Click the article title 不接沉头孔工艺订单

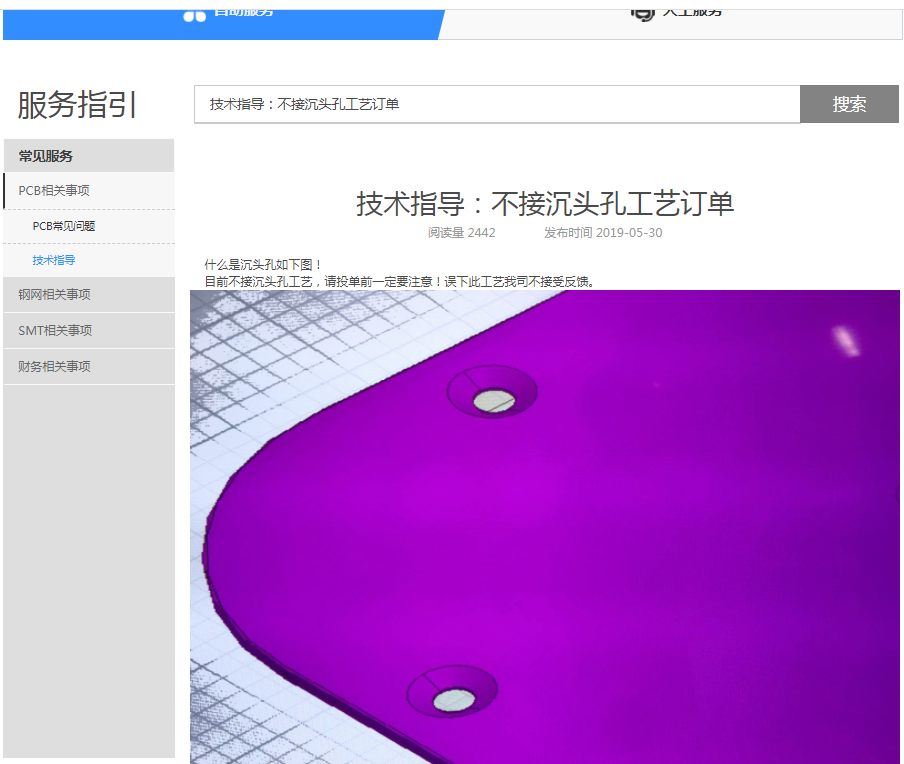point(545,202)
